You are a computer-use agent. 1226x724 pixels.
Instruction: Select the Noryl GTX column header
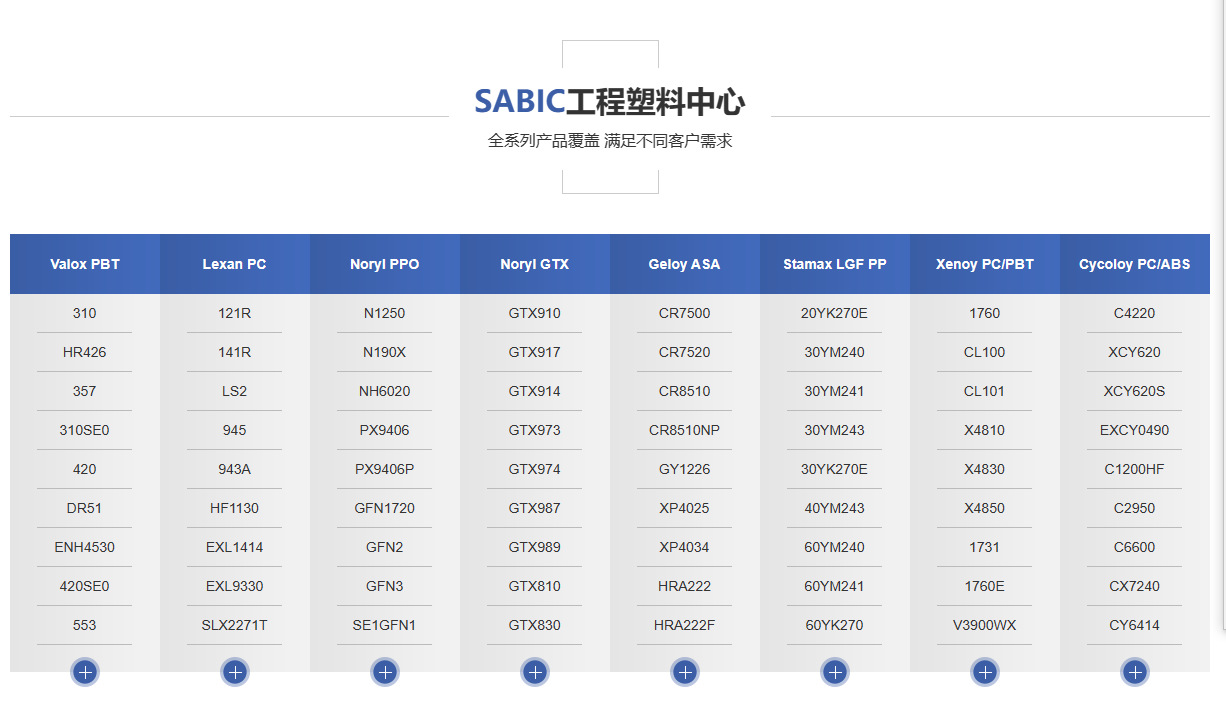535,264
